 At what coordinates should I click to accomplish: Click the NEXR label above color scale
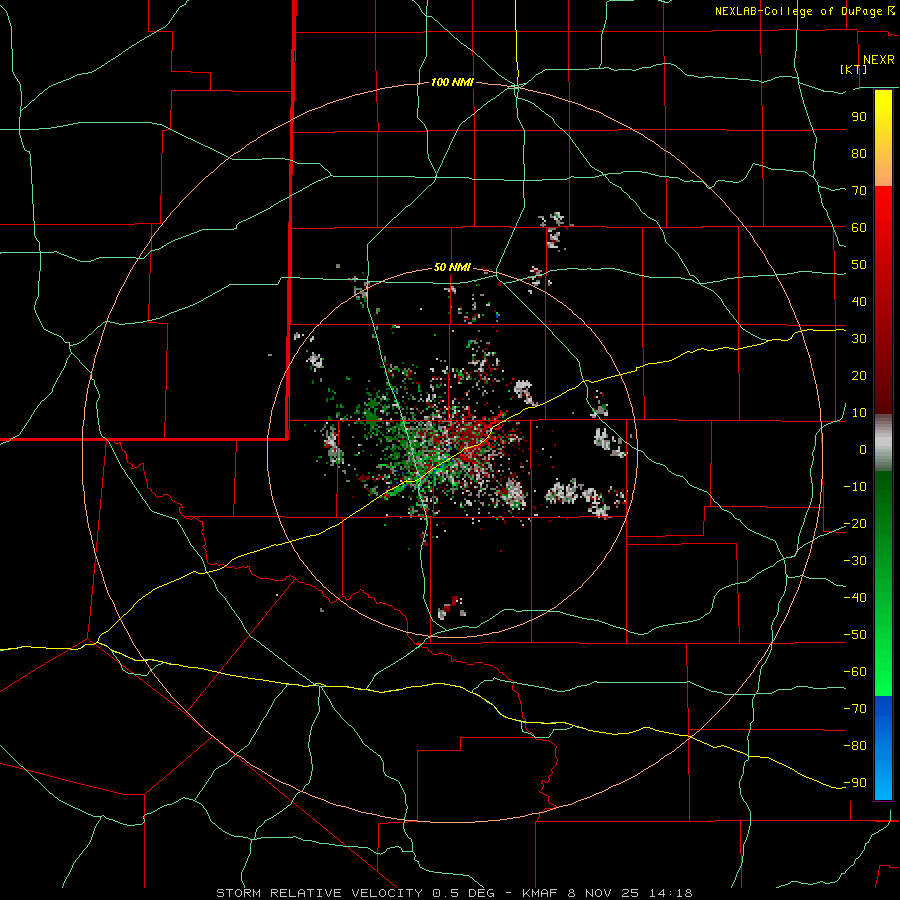[878, 60]
